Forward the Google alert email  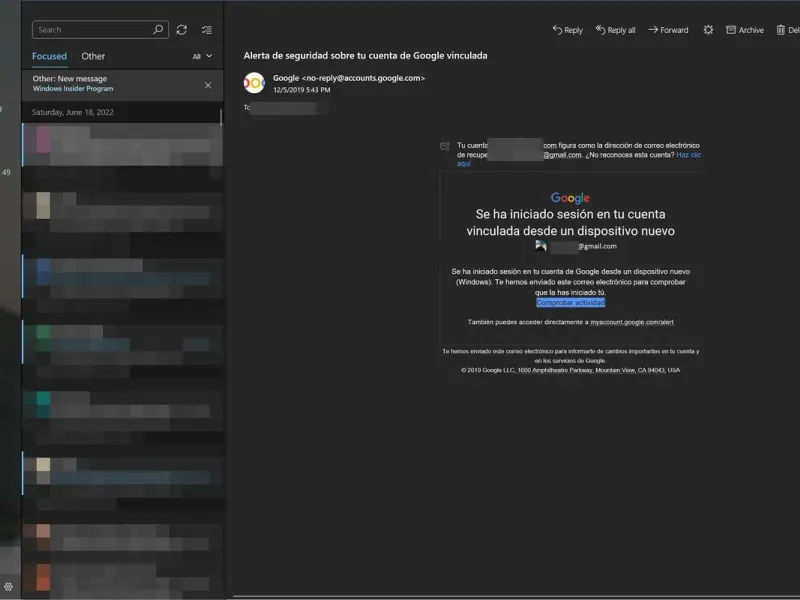(668, 30)
